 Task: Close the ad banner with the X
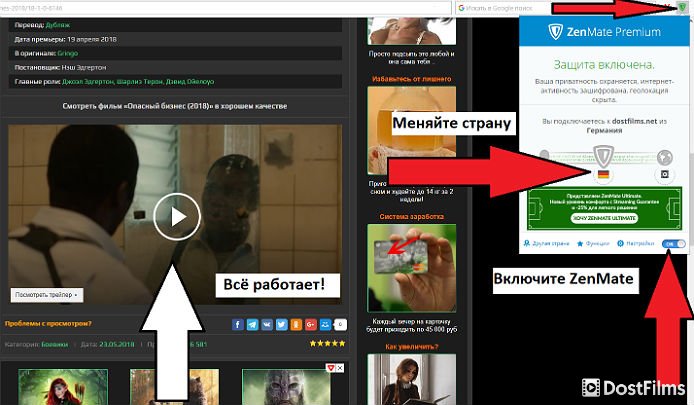pyautogui.click(x=340, y=368)
